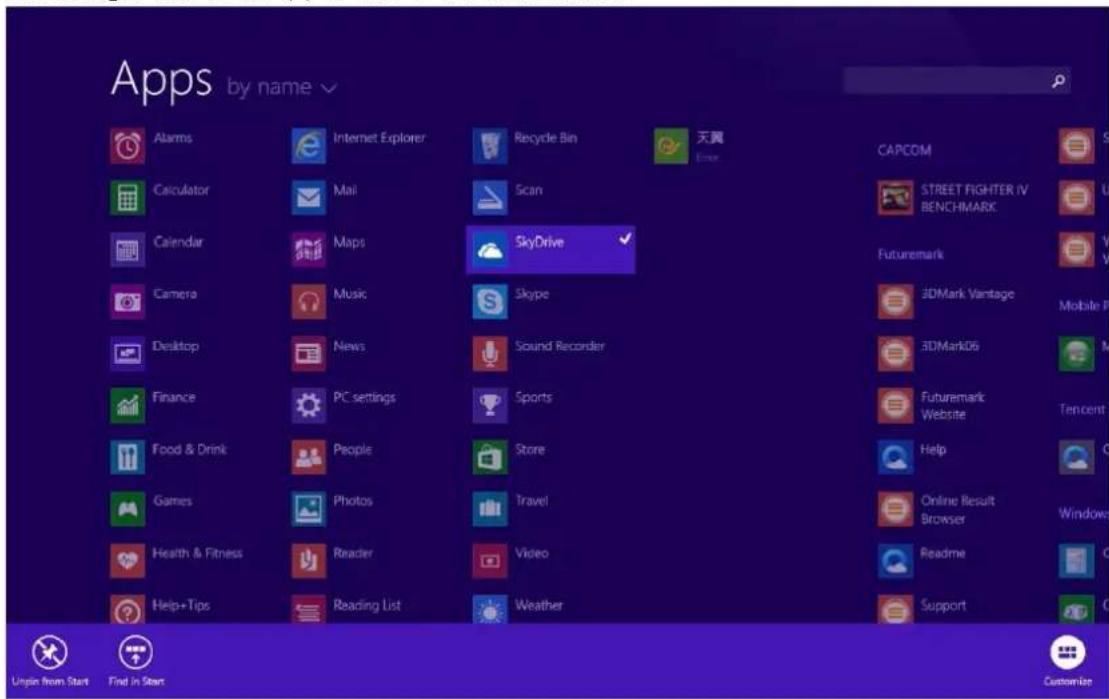1109x699 pixels.
Task: Open the Sports trophy icon
Action: 490,405
